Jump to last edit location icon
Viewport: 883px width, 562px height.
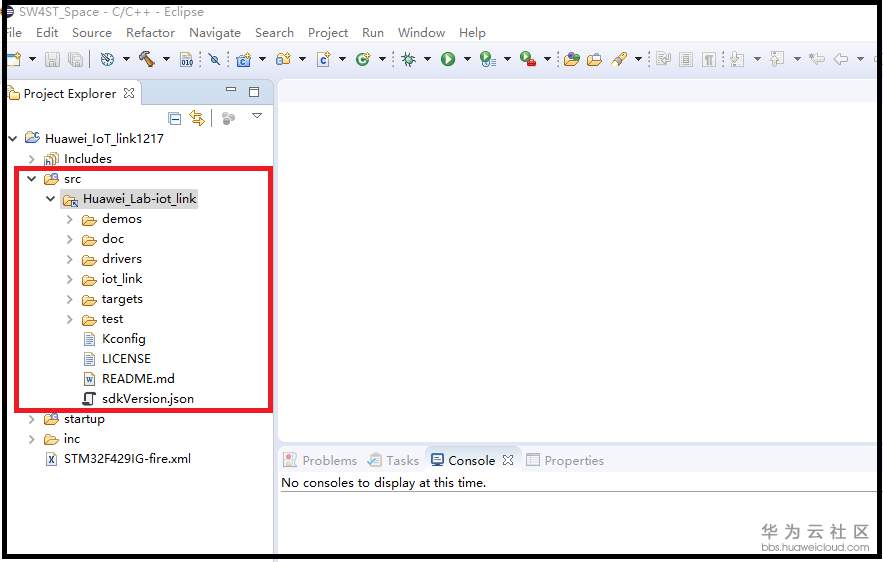[x=817, y=59]
